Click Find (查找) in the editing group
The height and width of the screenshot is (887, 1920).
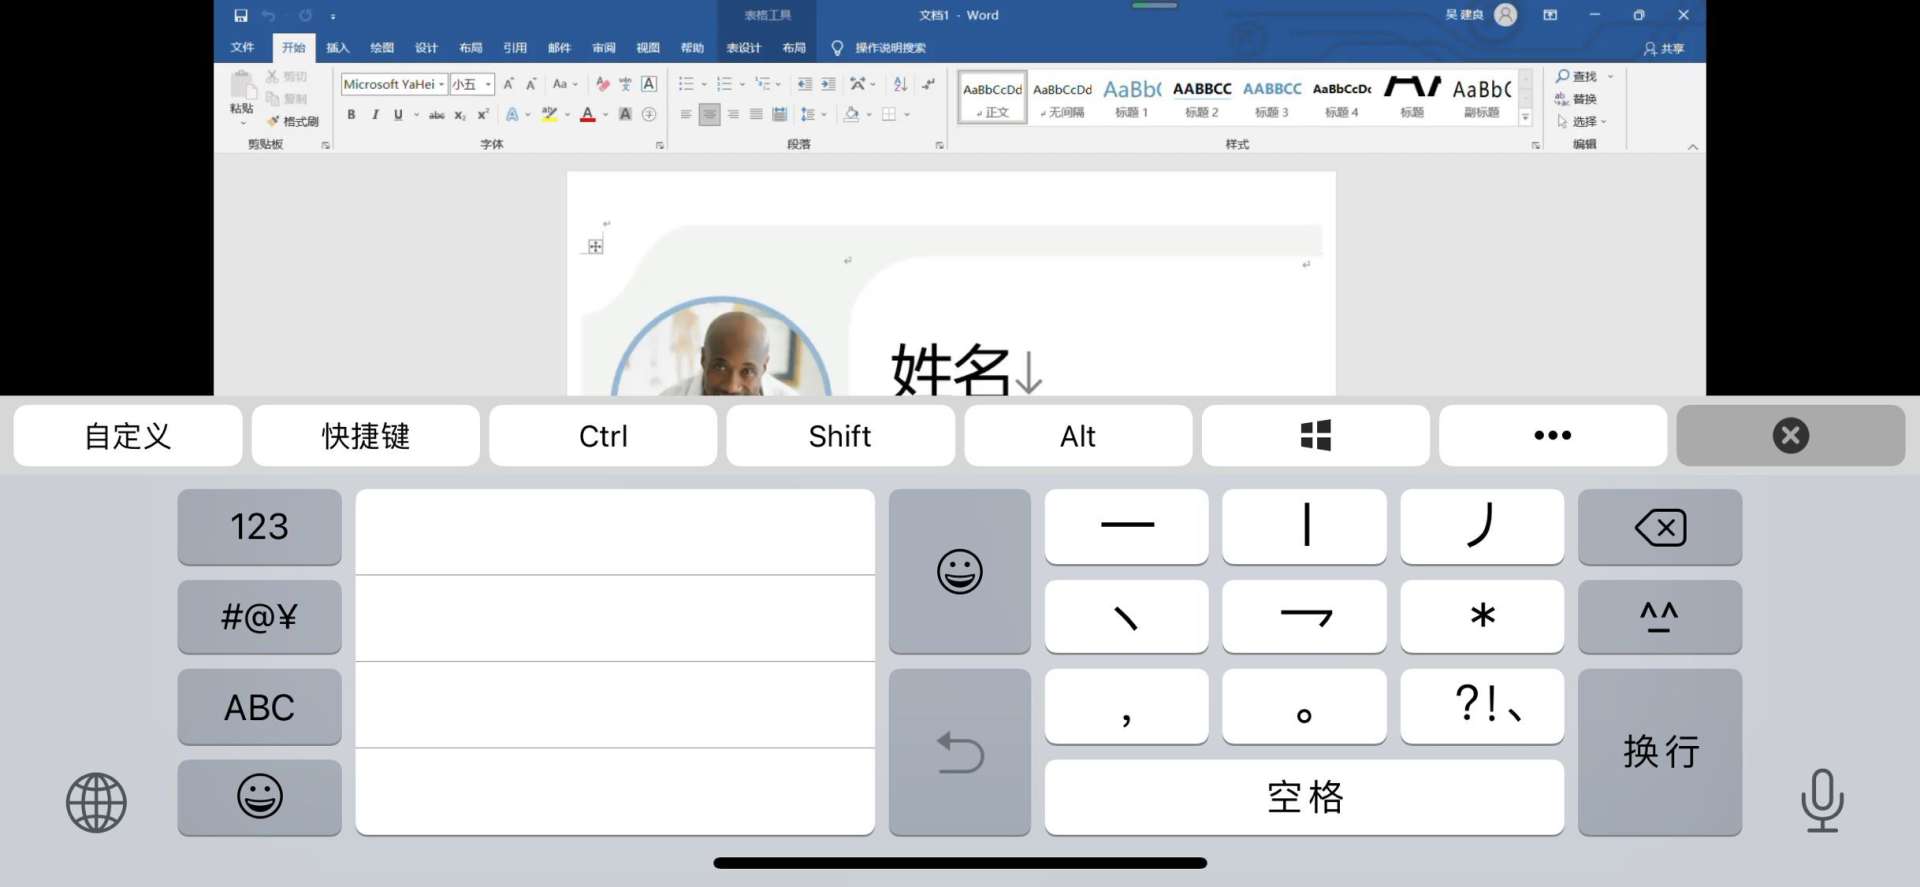pos(1577,76)
